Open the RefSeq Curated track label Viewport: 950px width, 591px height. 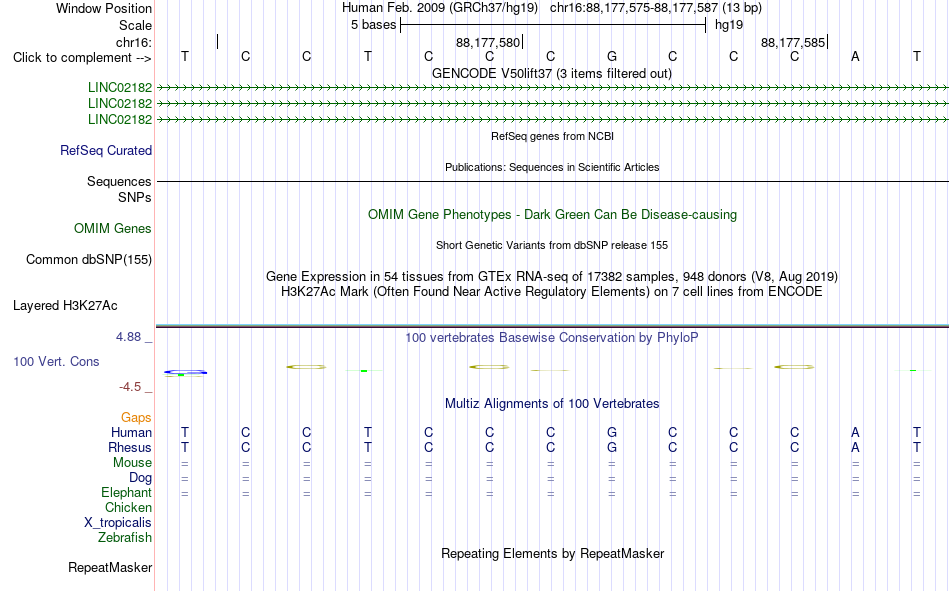106,150
